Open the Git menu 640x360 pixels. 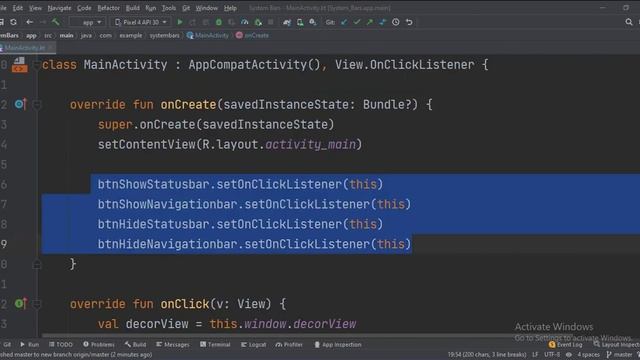[x=186, y=8]
